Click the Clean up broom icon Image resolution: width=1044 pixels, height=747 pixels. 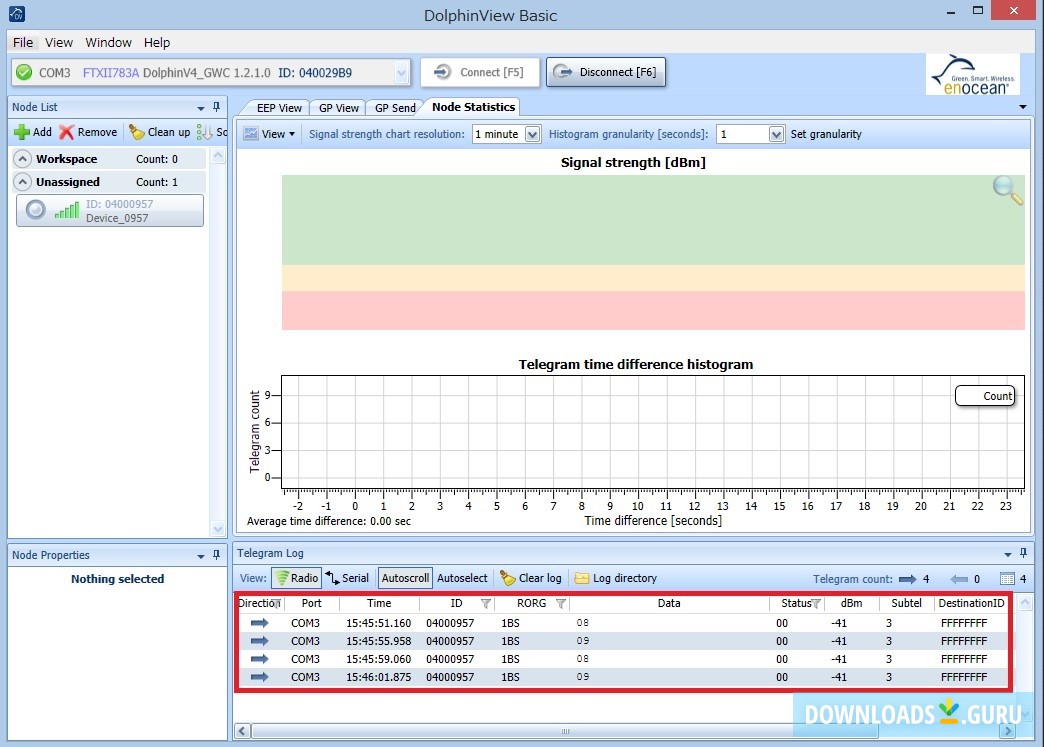click(137, 132)
